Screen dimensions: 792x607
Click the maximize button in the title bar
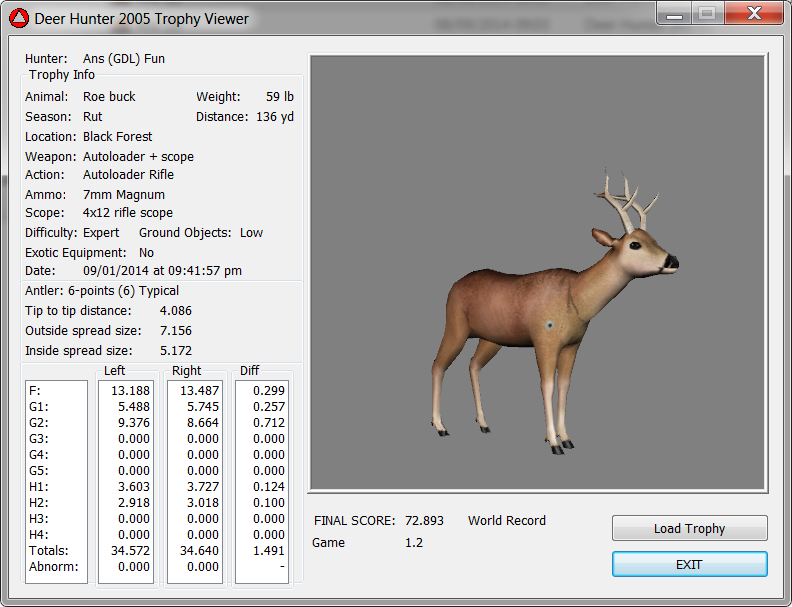click(x=706, y=13)
